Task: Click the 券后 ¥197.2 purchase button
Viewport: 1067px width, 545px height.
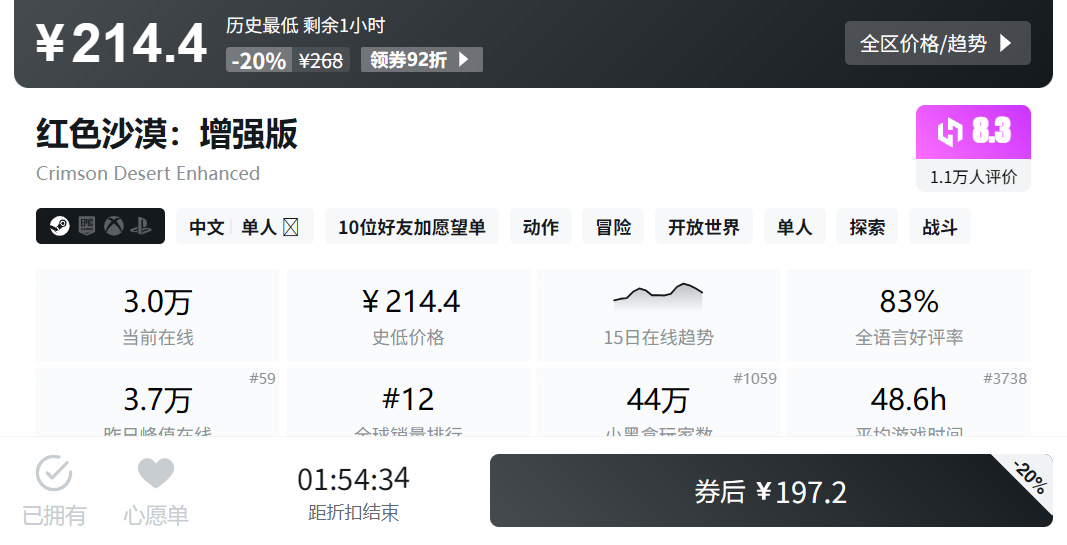Action: click(x=771, y=491)
